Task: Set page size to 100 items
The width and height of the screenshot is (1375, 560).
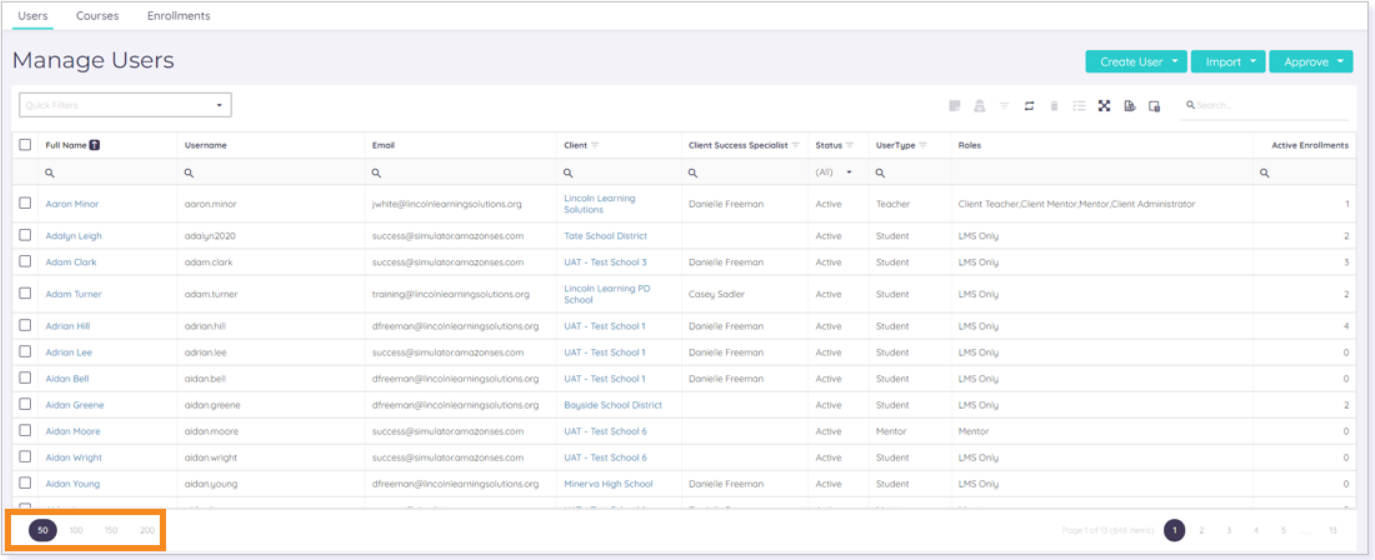Action: pyautogui.click(x=76, y=530)
